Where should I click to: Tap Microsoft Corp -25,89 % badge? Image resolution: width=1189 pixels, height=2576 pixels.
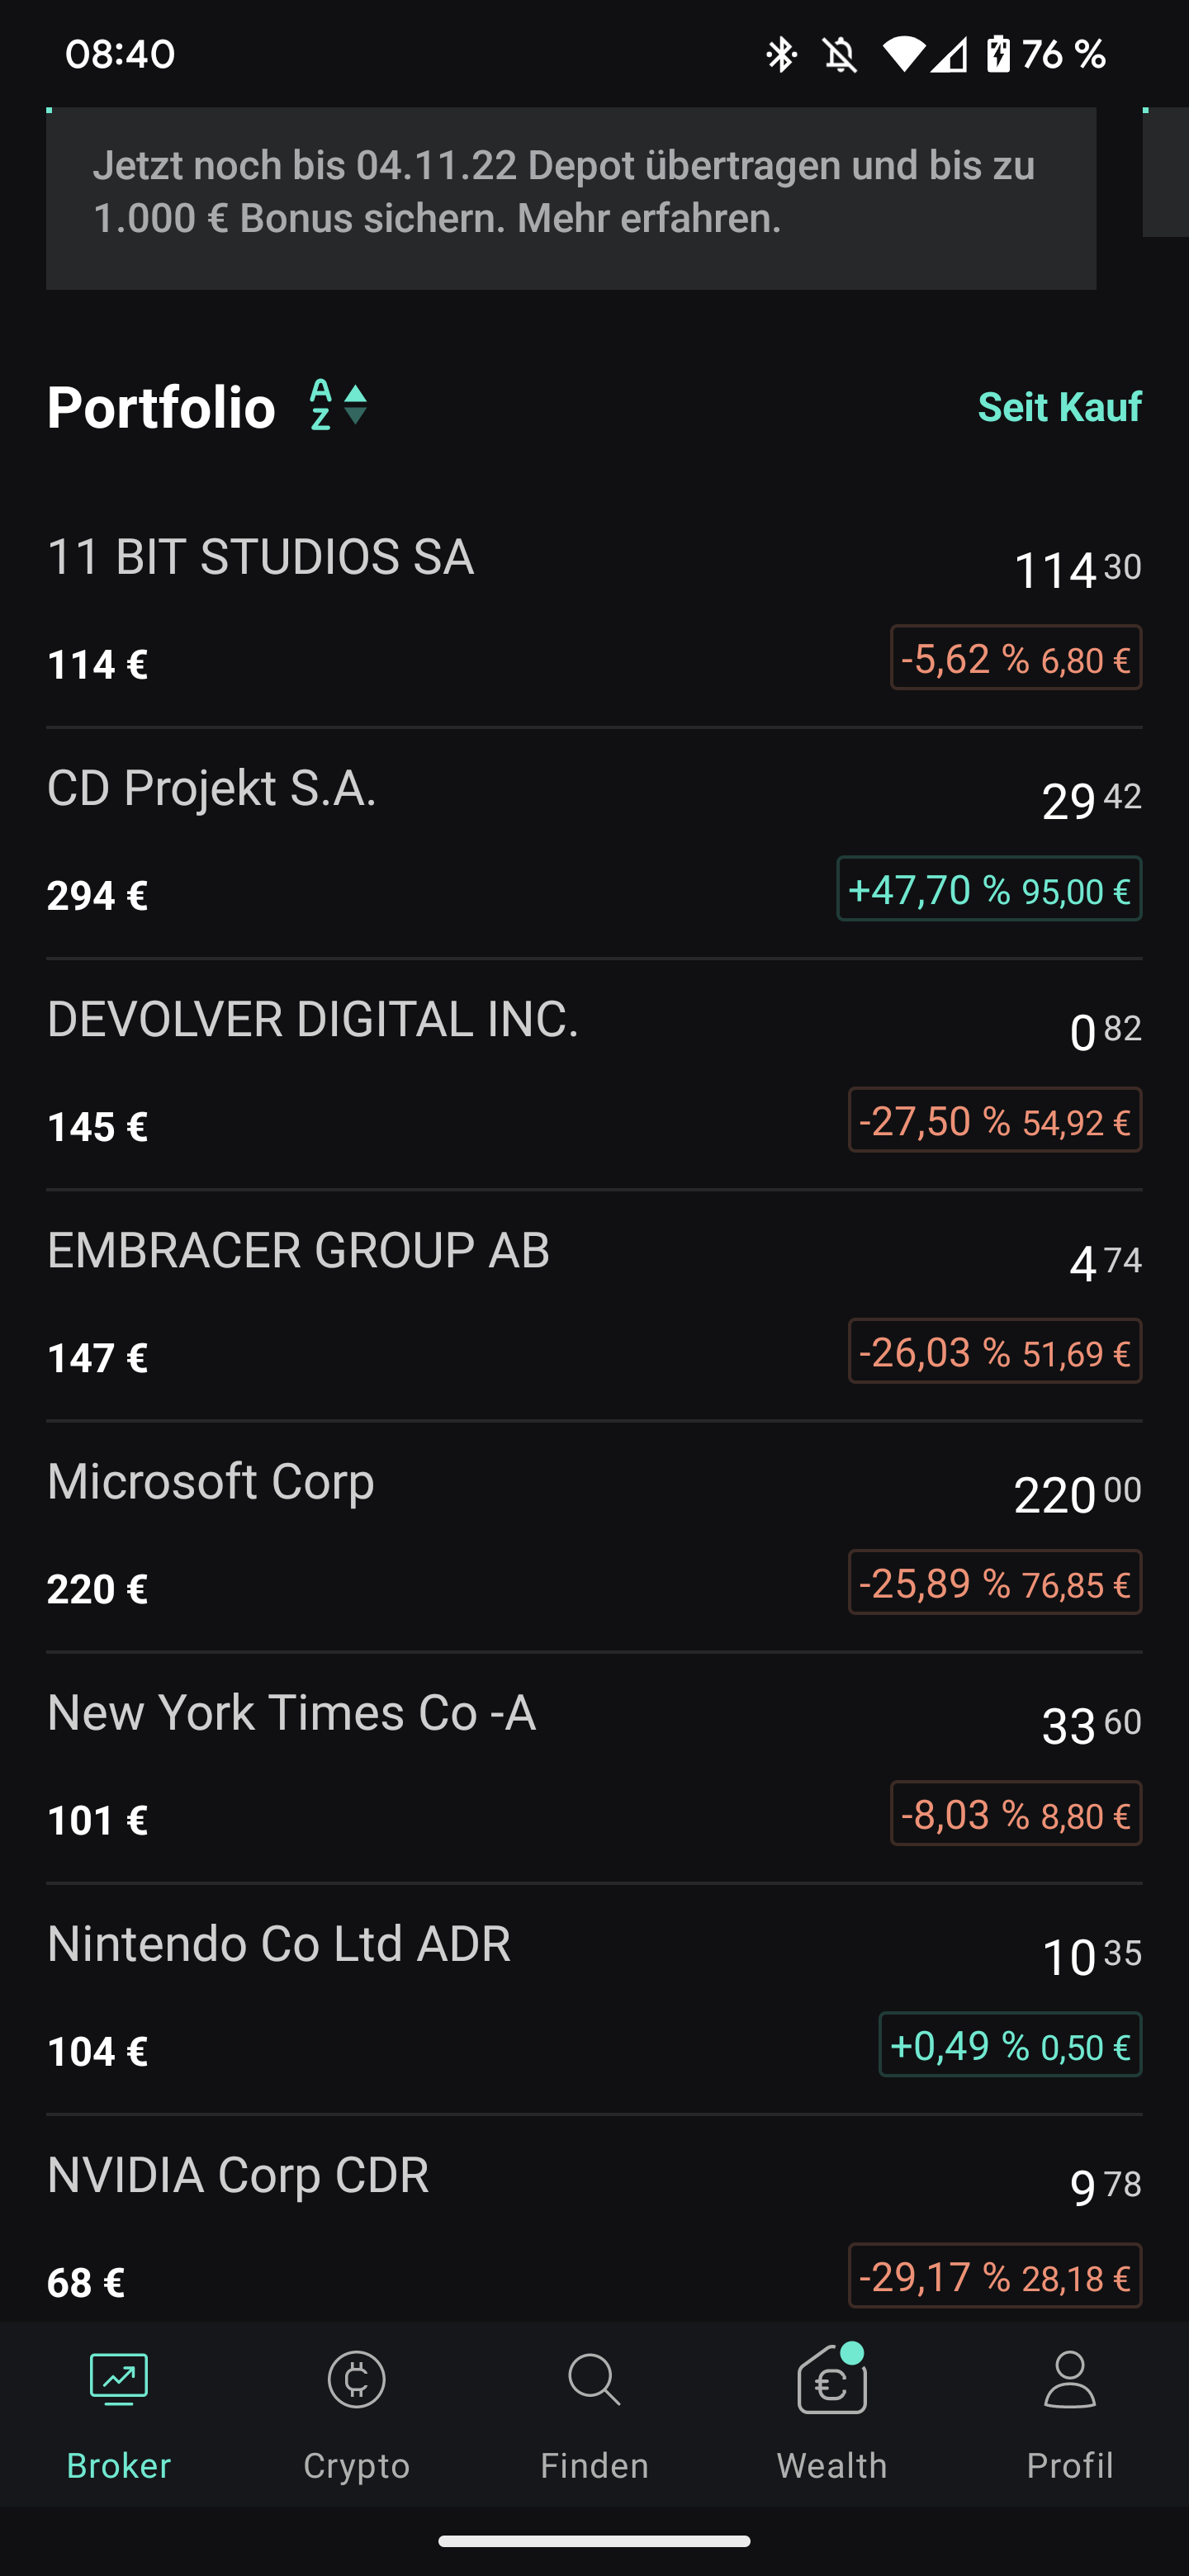pyautogui.click(x=994, y=1582)
